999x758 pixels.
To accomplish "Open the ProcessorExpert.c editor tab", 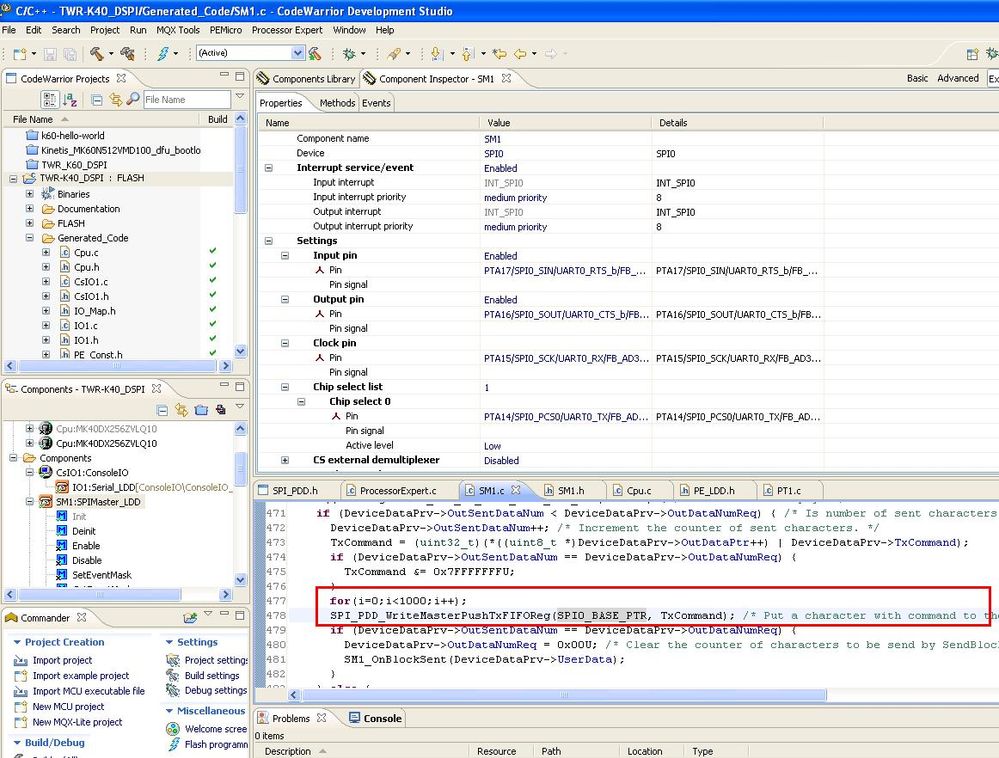I will tap(398, 490).
